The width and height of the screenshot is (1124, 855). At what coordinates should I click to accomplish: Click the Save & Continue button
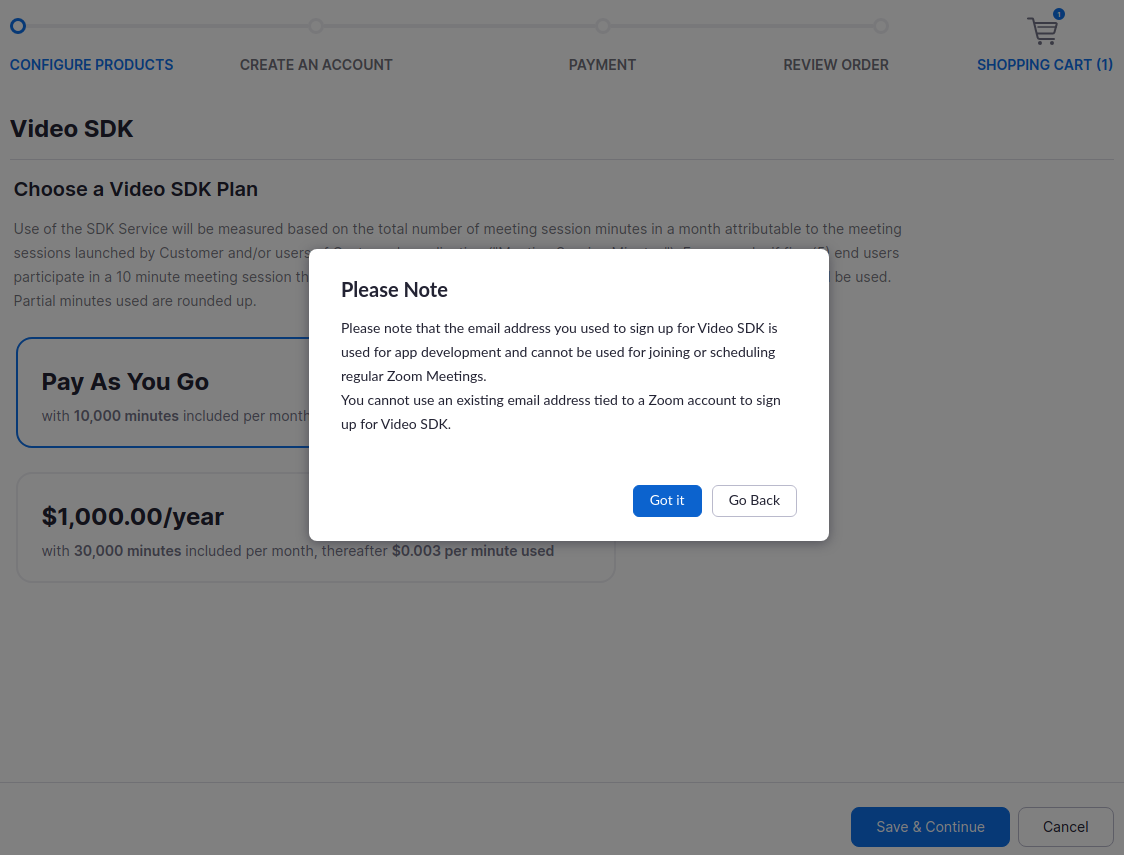[x=930, y=826]
